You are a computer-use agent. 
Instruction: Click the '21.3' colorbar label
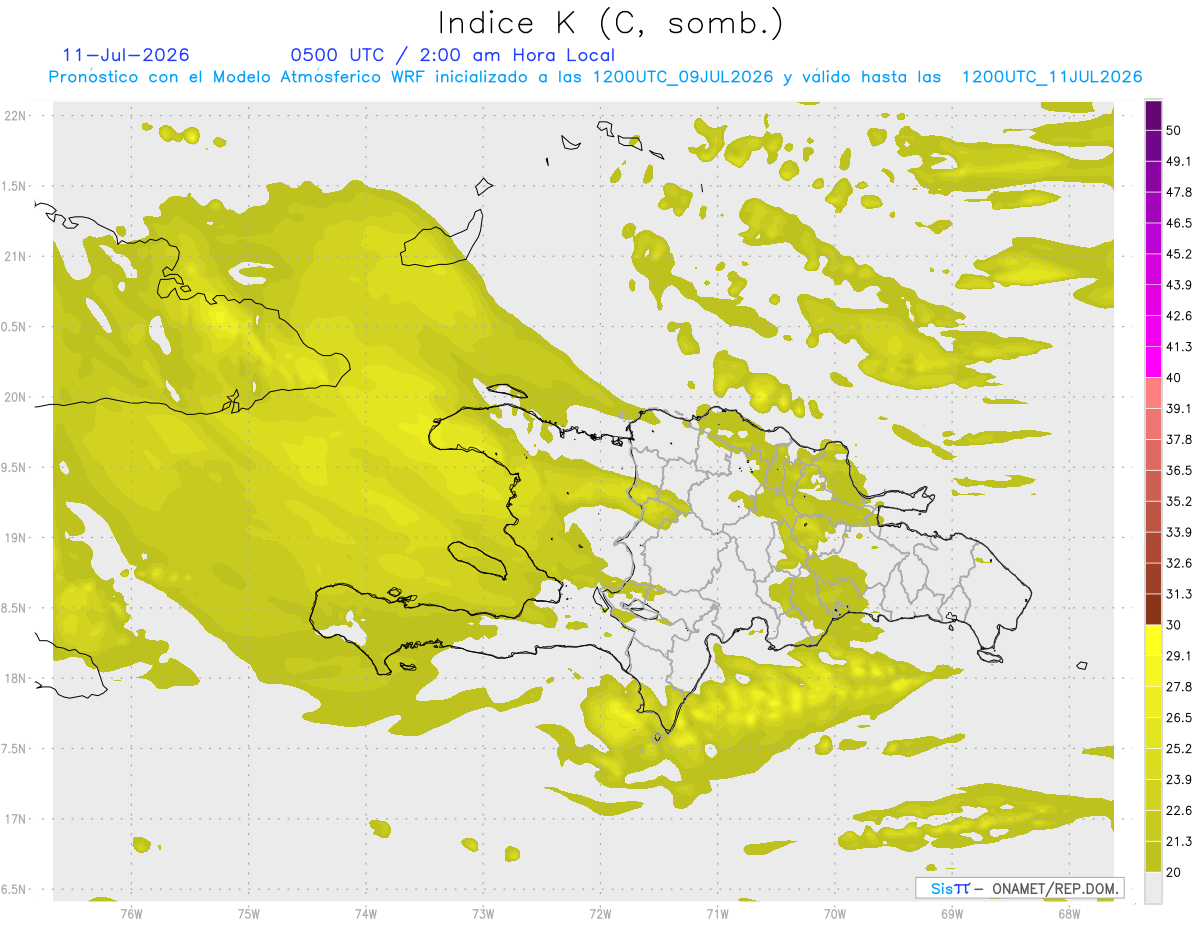point(1178,841)
